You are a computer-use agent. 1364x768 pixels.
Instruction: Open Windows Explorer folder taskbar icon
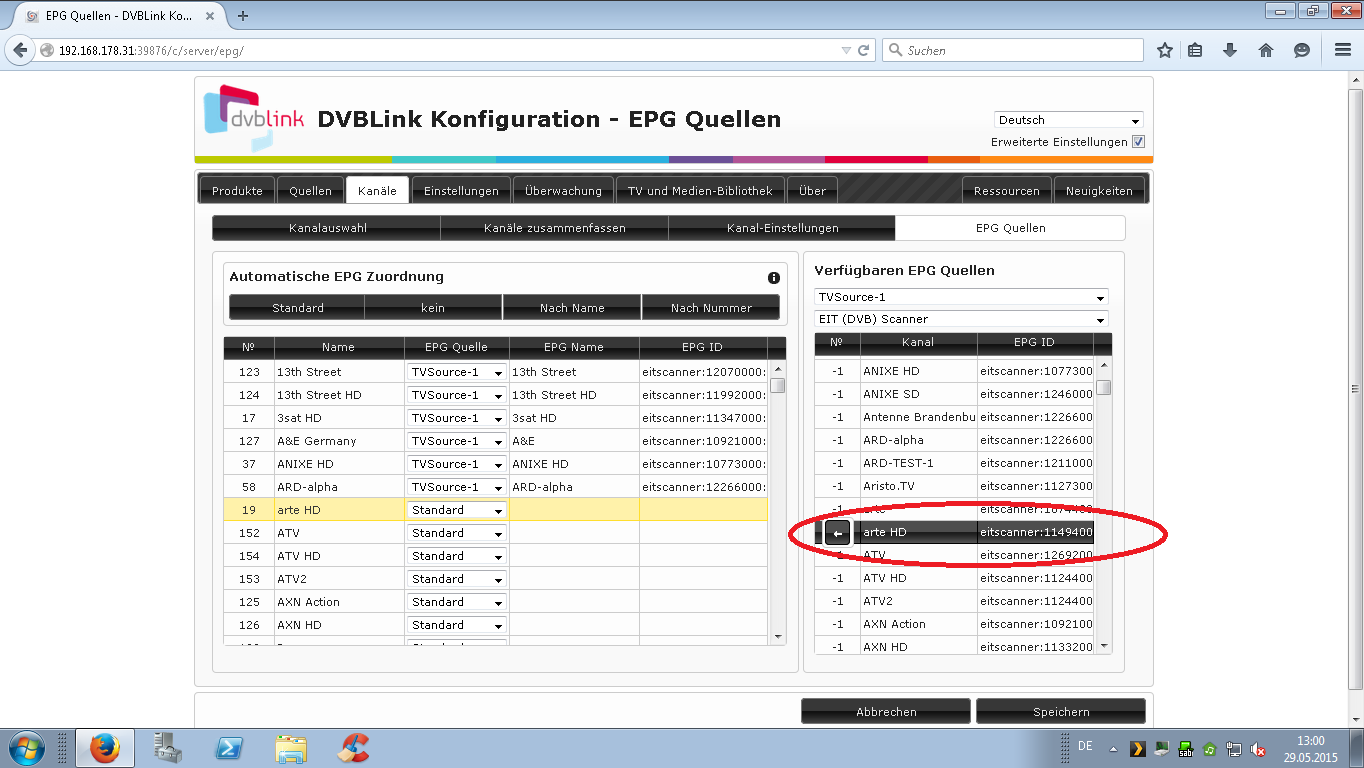pyautogui.click(x=291, y=748)
